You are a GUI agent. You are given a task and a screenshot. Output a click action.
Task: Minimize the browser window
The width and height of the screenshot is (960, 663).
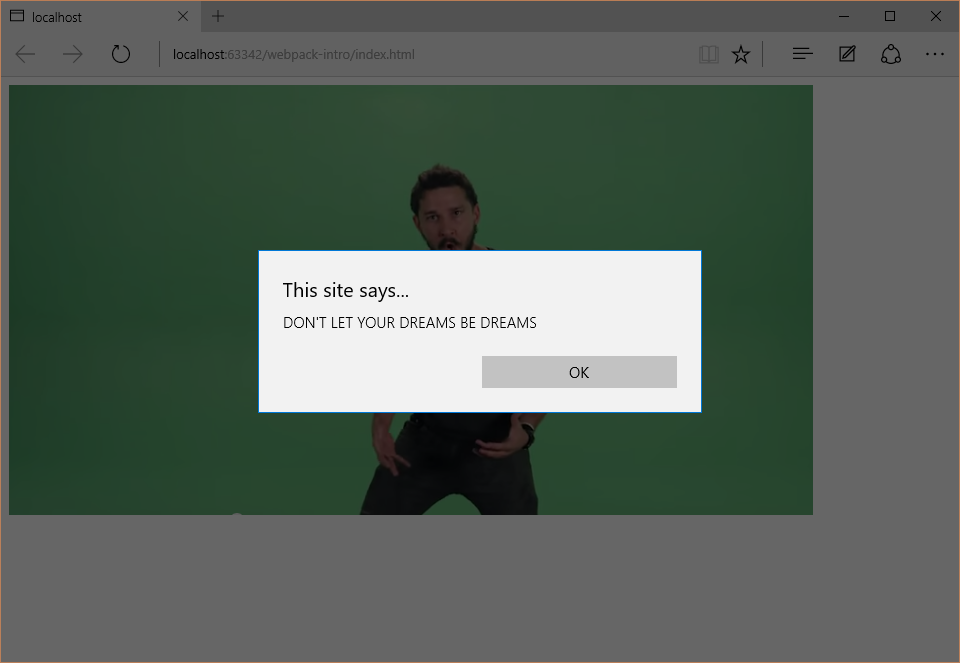click(844, 17)
